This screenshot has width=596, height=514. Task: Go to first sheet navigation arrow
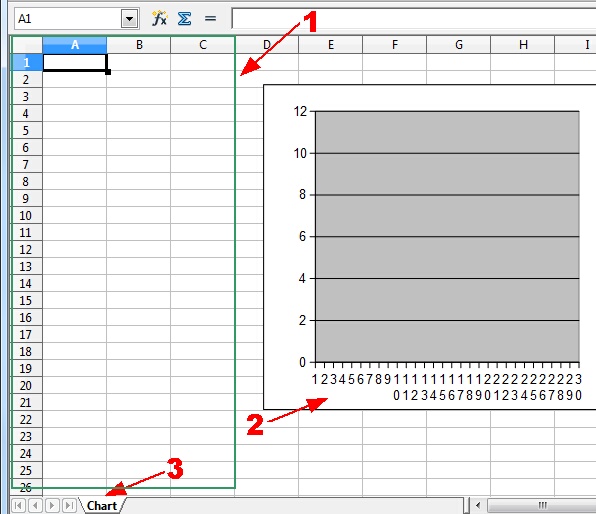click(18, 506)
